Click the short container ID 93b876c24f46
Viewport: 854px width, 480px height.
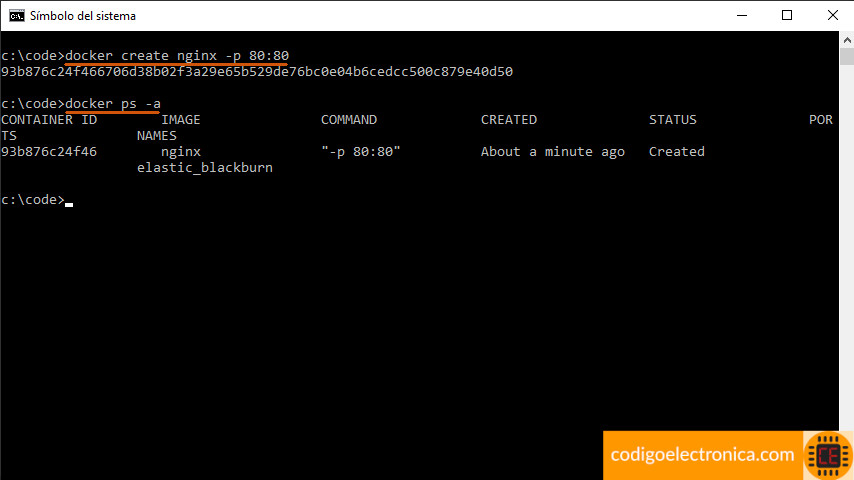coord(49,152)
